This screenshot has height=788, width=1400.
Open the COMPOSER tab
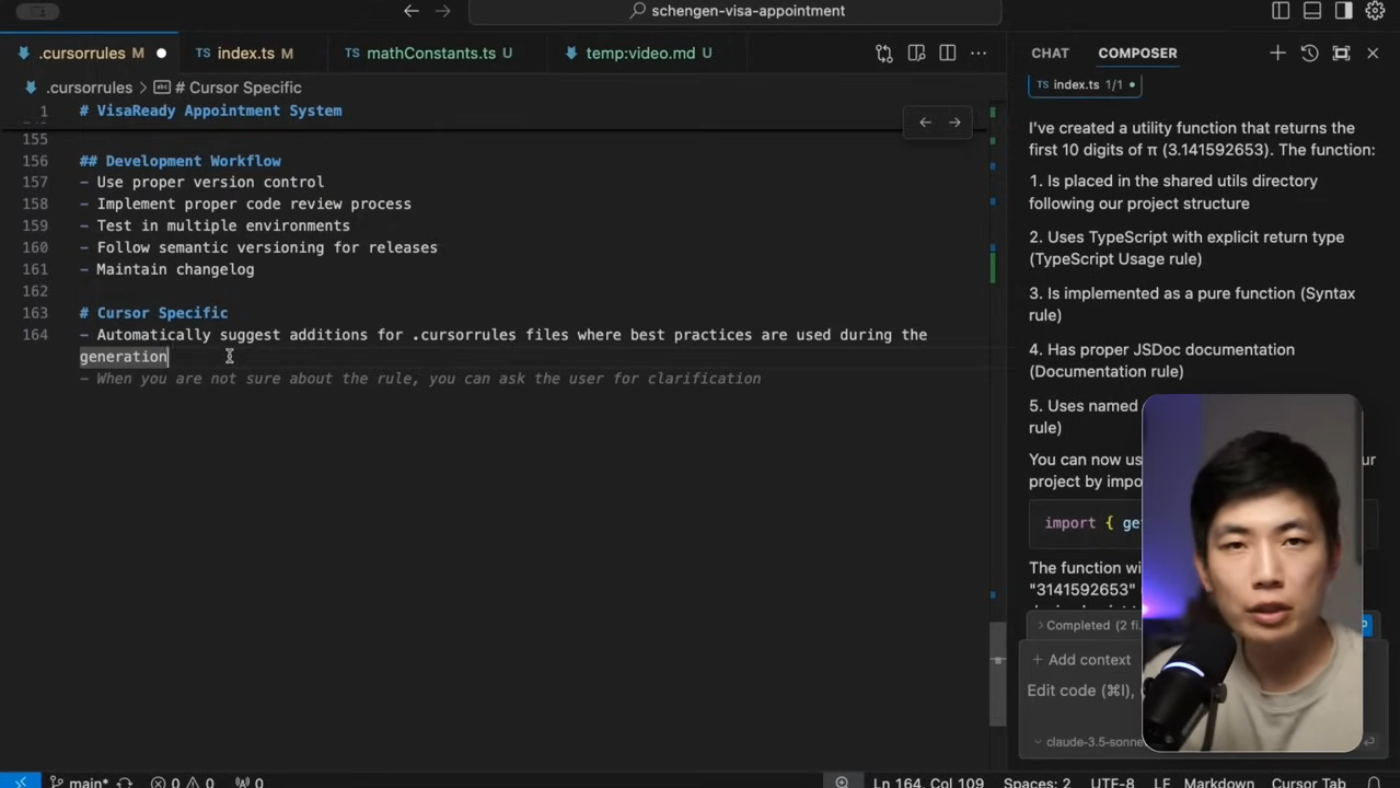pyautogui.click(x=1137, y=53)
